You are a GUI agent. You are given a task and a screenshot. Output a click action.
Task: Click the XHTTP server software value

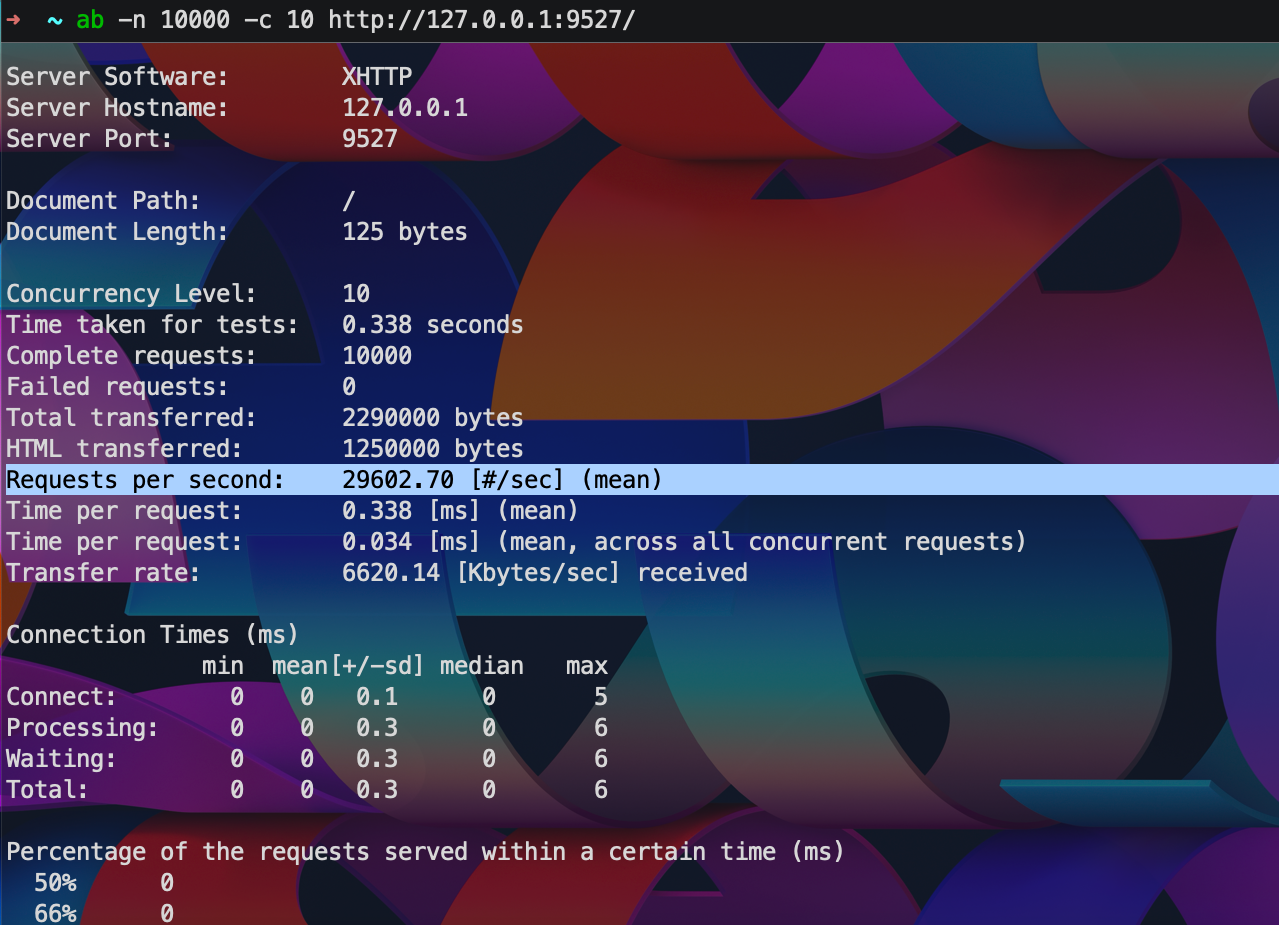pos(376,77)
